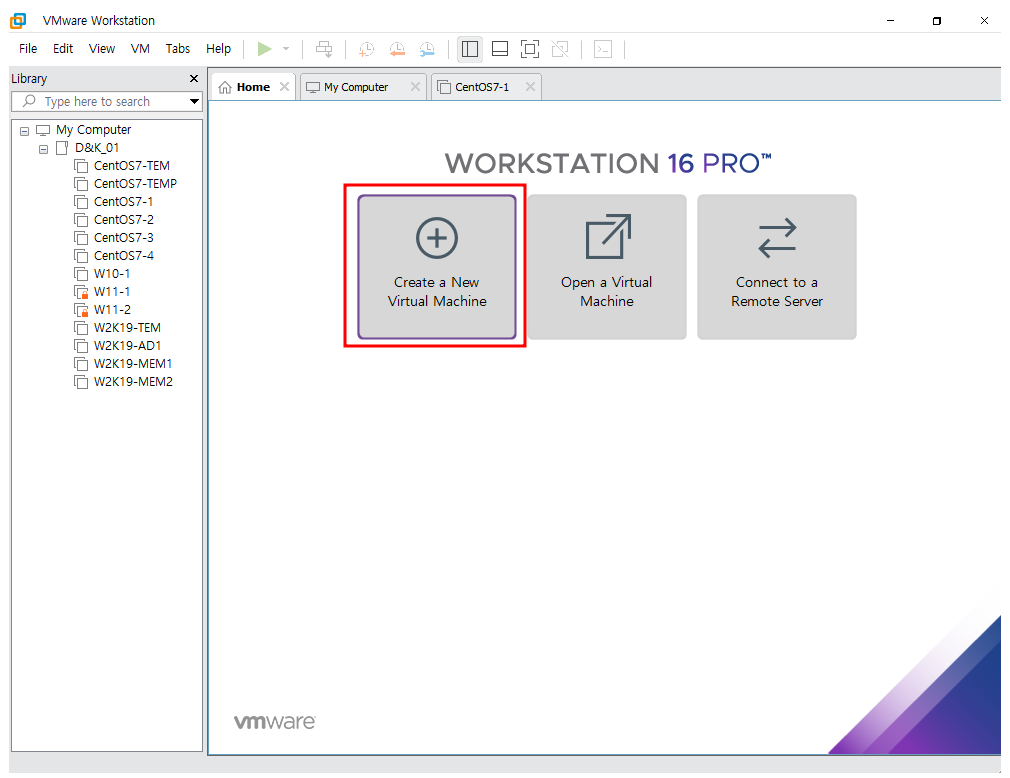Open the power options dropdown arrow

pyautogui.click(x=286, y=49)
